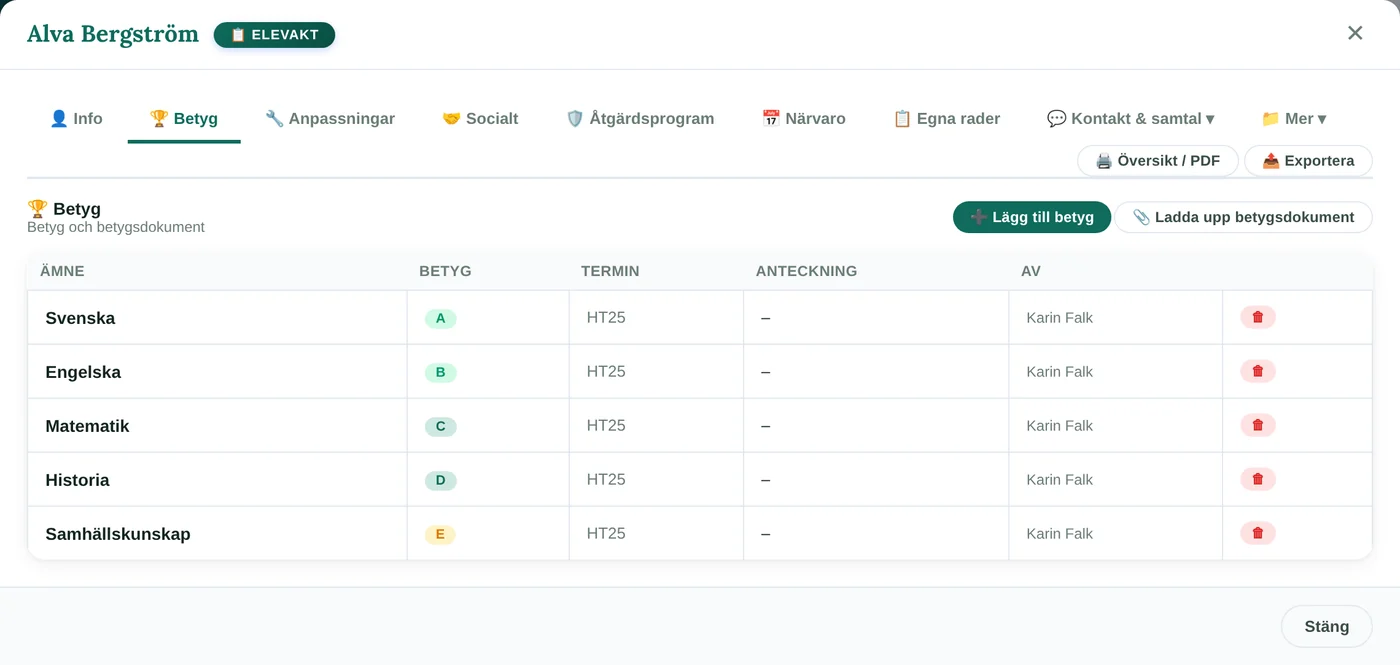The height and width of the screenshot is (665, 1400).
Task: Delete the Engelska grade row
Action: click(x=1258, y=371)
